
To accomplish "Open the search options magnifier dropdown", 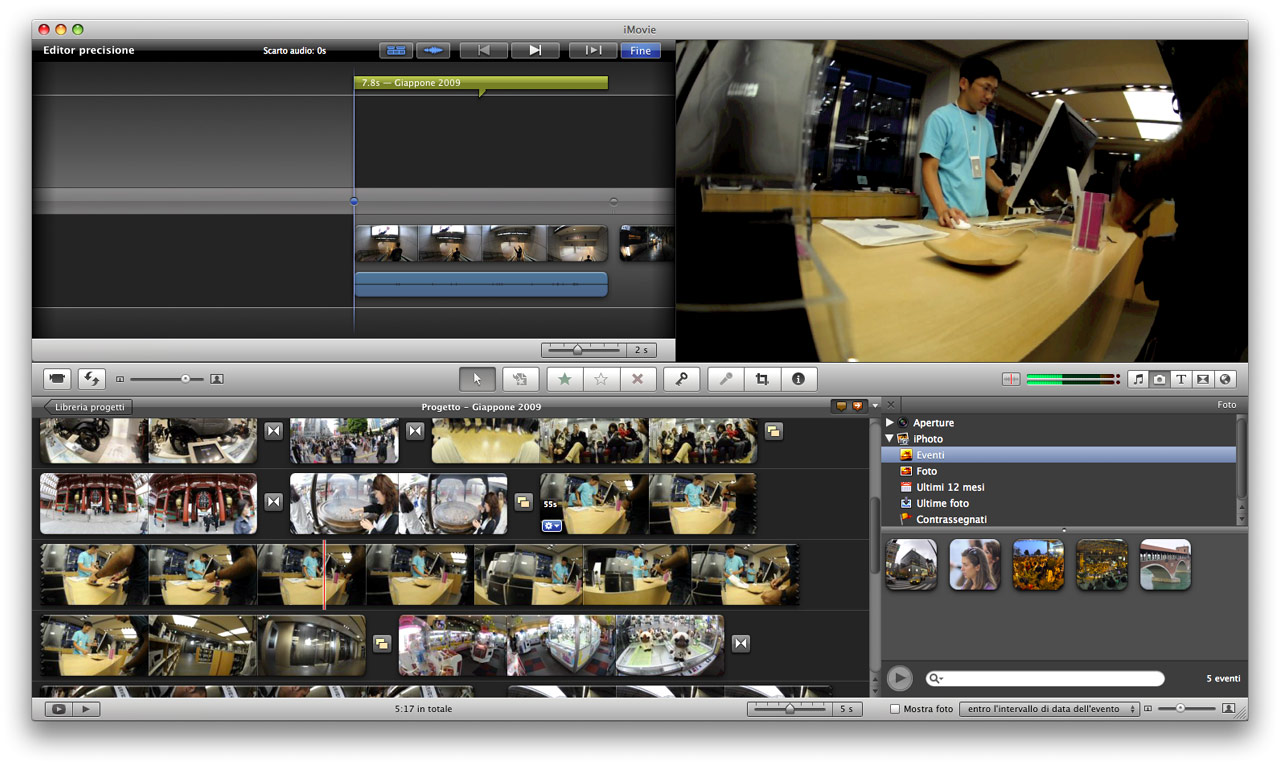I will tap(937, 679).
